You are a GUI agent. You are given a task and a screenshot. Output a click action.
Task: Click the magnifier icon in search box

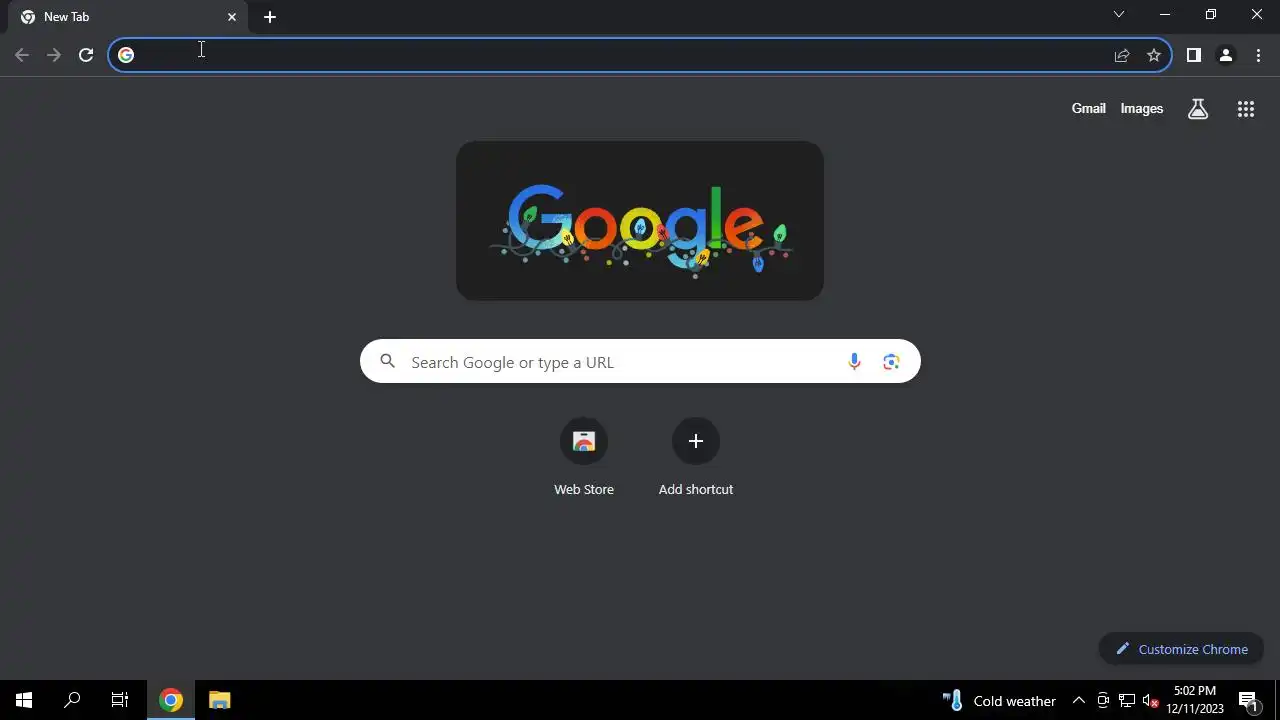click(387, 362)
